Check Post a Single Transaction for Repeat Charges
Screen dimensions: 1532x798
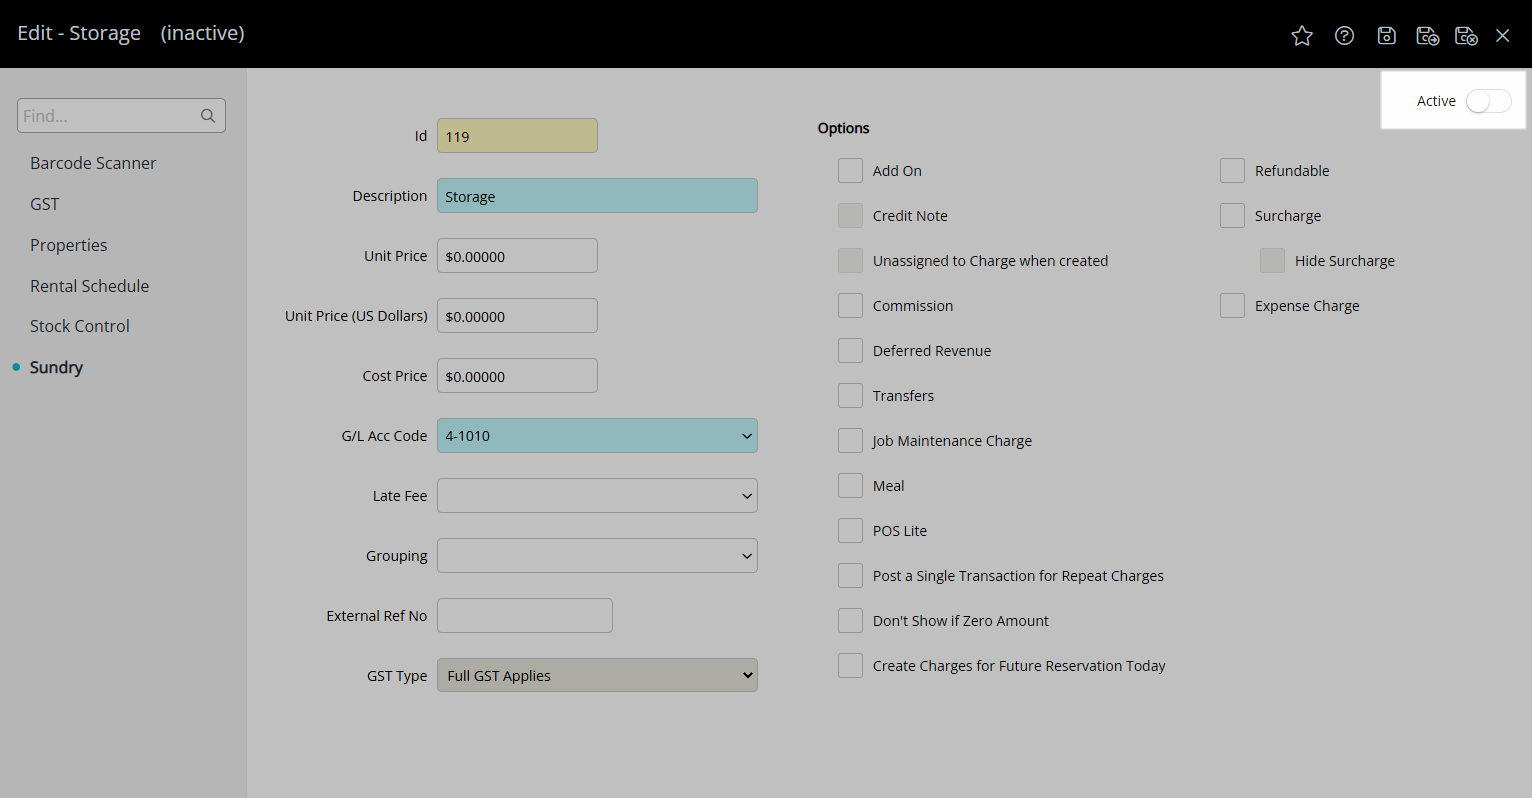[x=850, y=576]
